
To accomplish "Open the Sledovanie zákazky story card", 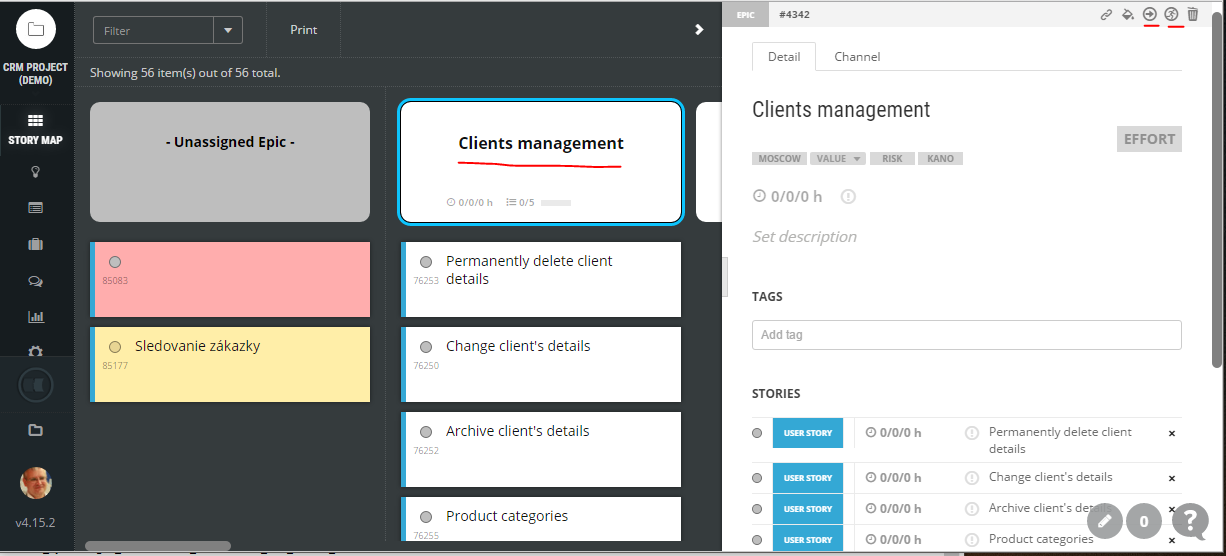I will (x=230, y=364).
